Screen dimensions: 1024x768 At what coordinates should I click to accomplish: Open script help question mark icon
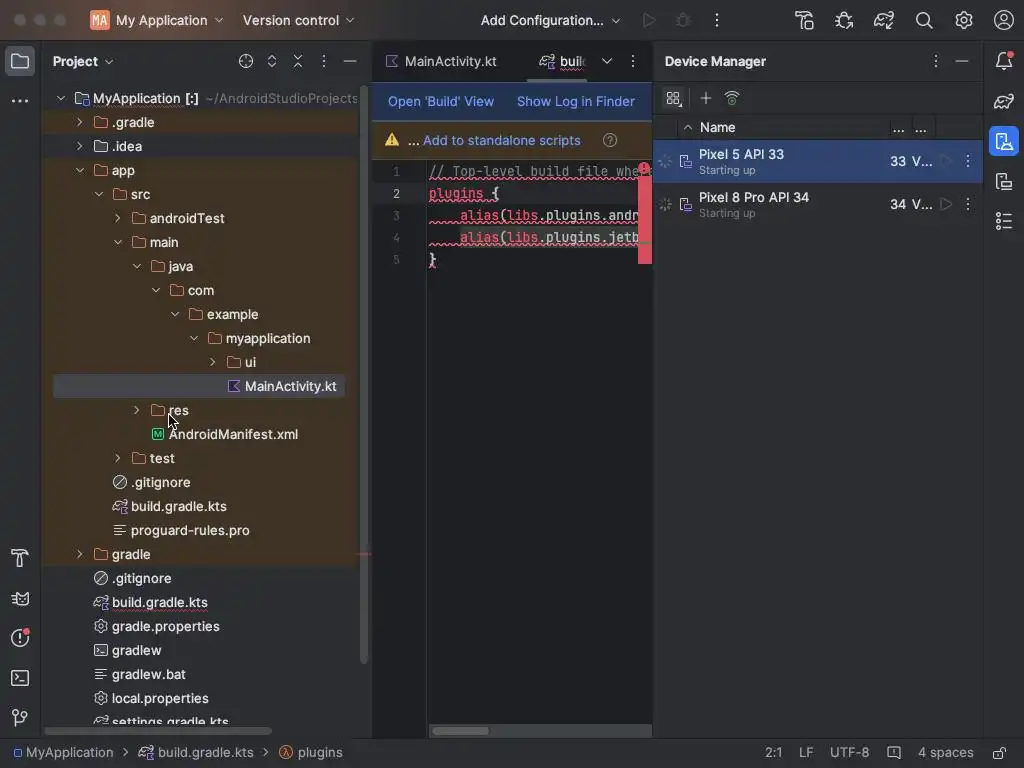(x=610, y=140)
